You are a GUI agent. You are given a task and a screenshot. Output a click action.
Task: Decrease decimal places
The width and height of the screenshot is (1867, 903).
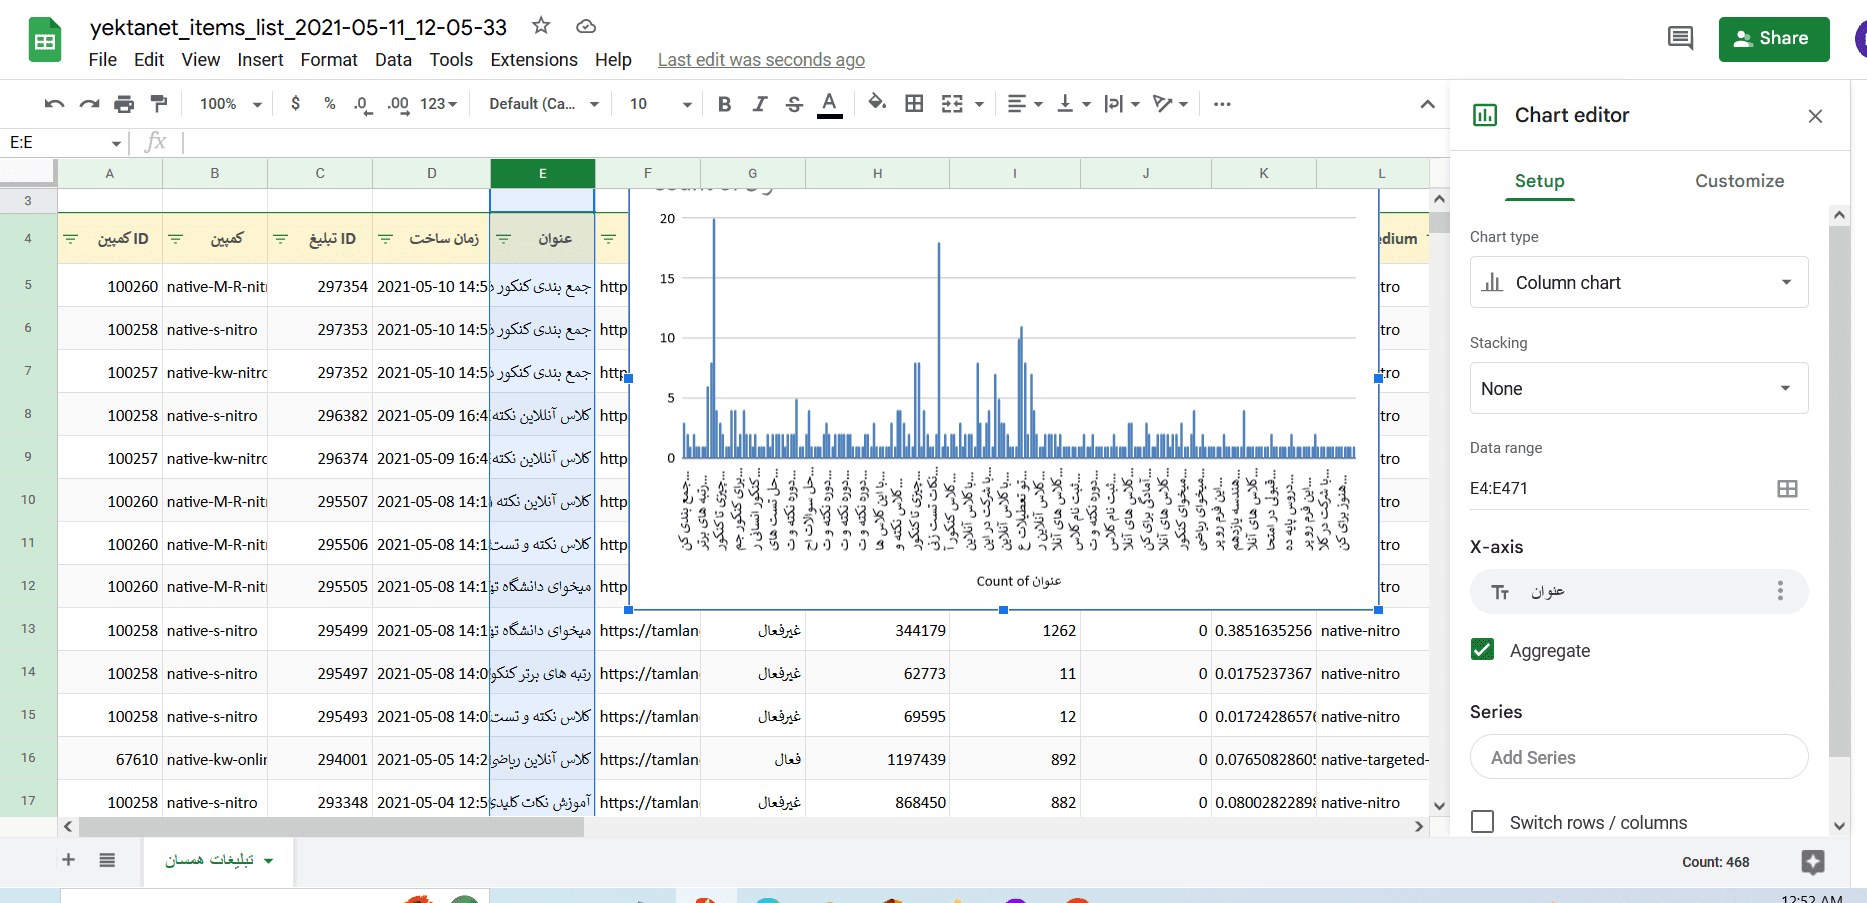tap(363, 104)
